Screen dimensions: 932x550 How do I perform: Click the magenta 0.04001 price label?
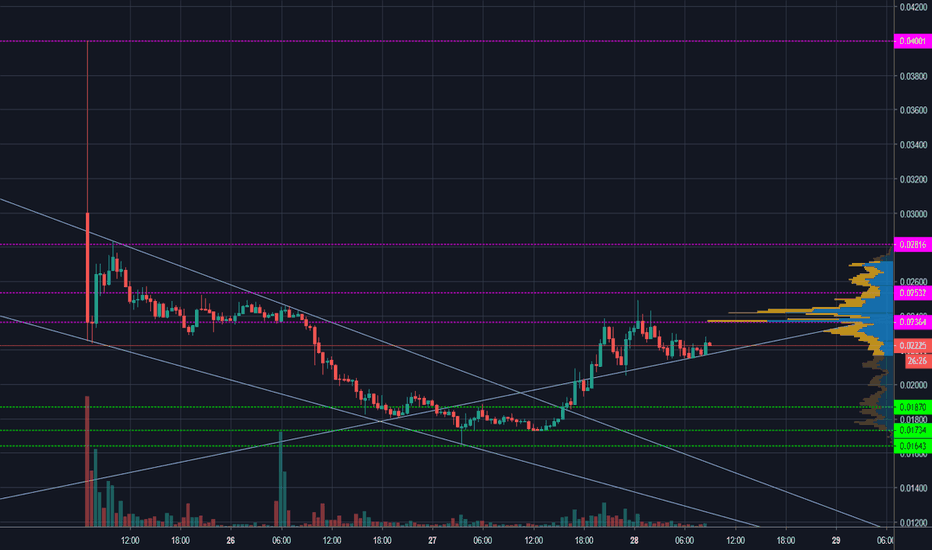912,41
